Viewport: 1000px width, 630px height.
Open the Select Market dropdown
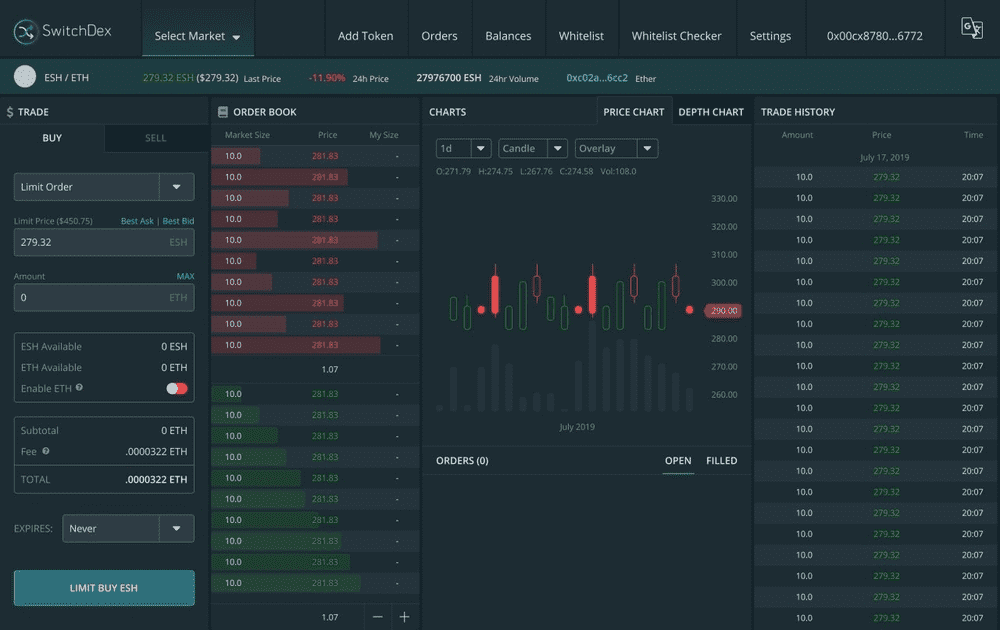(x=197, y=34)
